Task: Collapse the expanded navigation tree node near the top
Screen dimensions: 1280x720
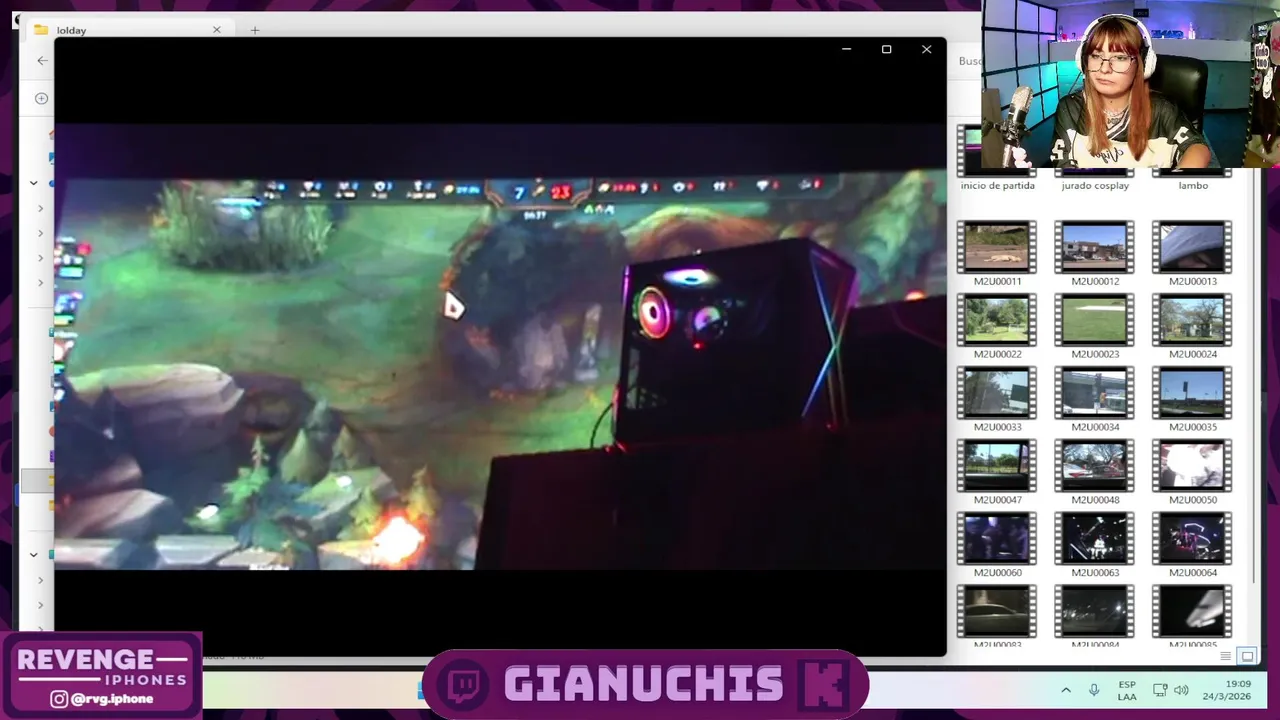Action: click(x=34, y=183)
